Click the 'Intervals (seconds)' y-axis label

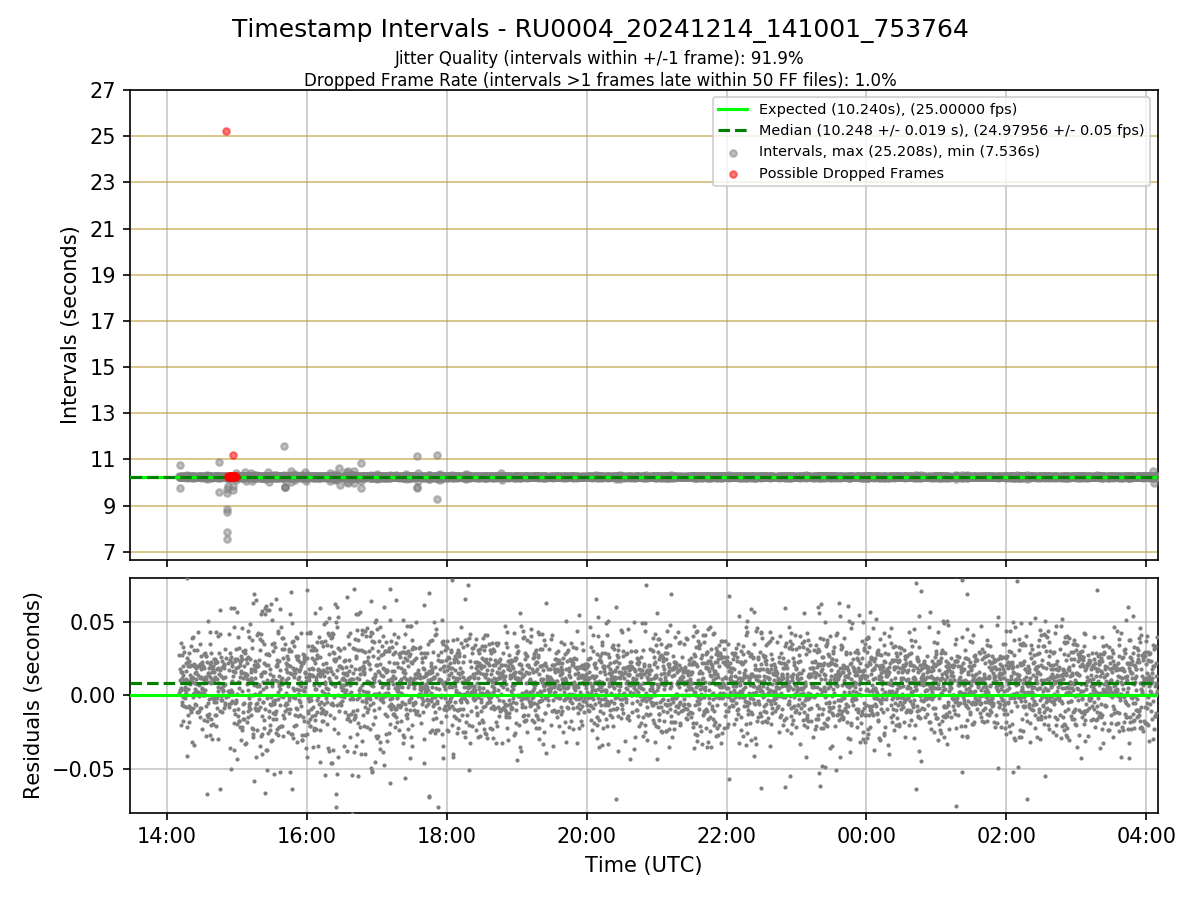coord(69,325)
